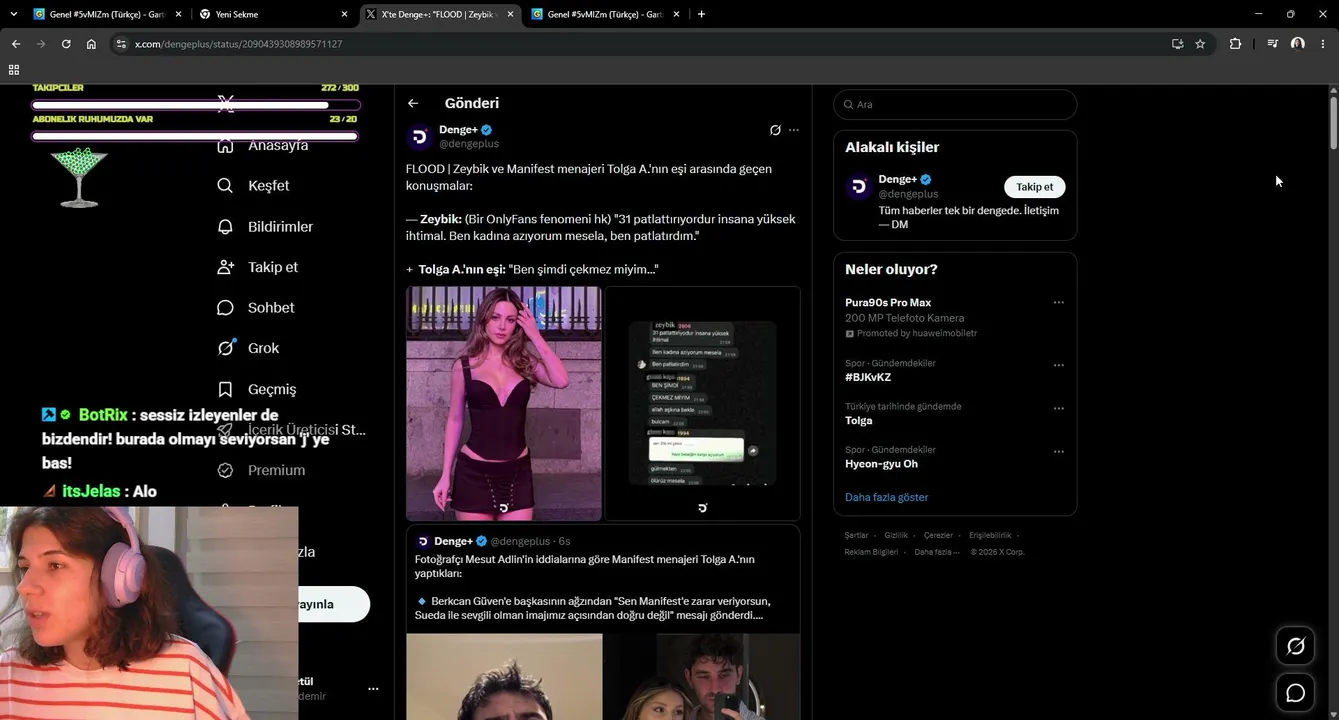The width and height of the screenshot is (1339, 720).
Task: Open the Denge+ avatar at the post header
Action: pos(420,137)
